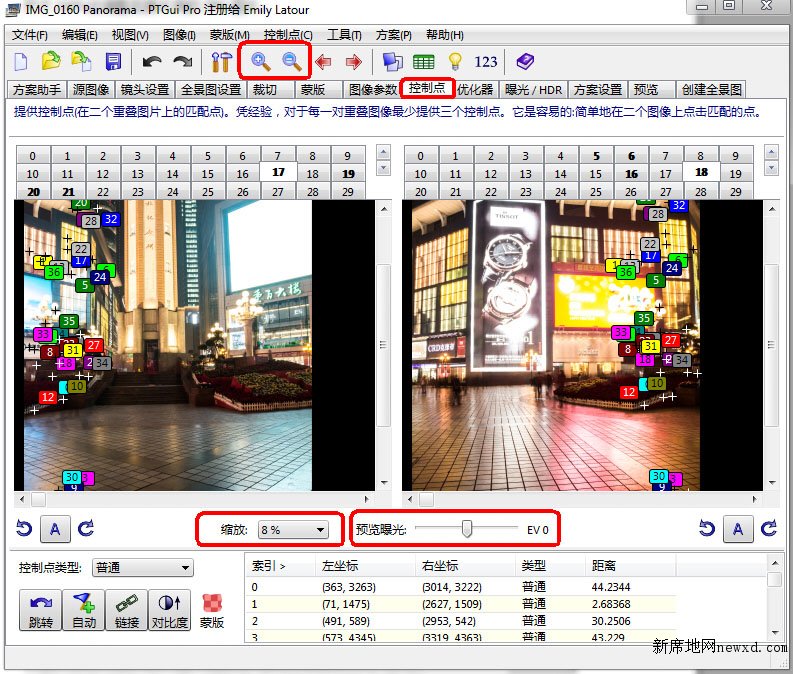Rotate the left image counter-clockwise
The height and width of the screenshot is (674, 793).
tap(24, 529)
